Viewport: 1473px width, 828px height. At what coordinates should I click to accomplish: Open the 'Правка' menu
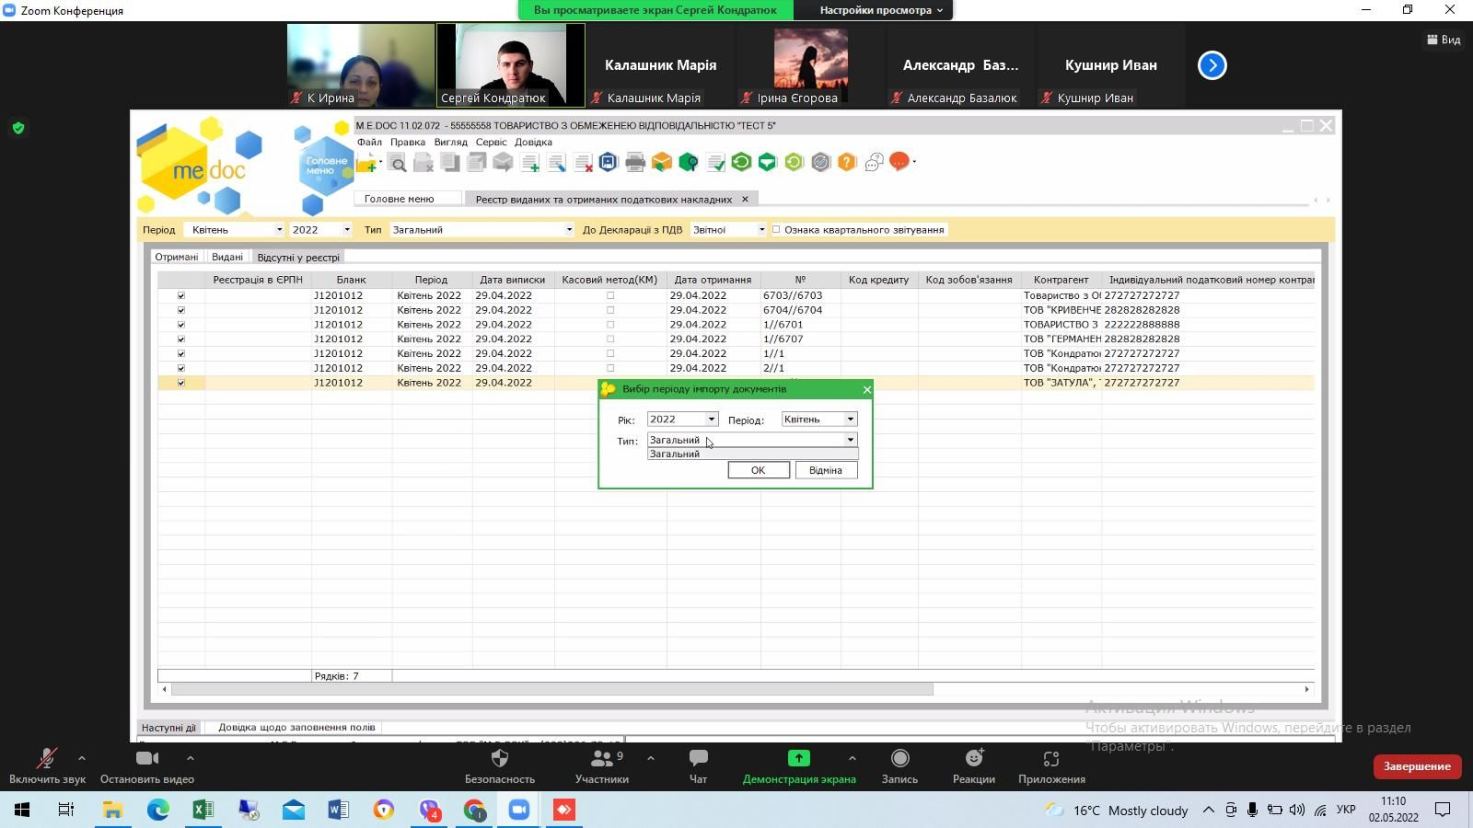tap(408, 142)
